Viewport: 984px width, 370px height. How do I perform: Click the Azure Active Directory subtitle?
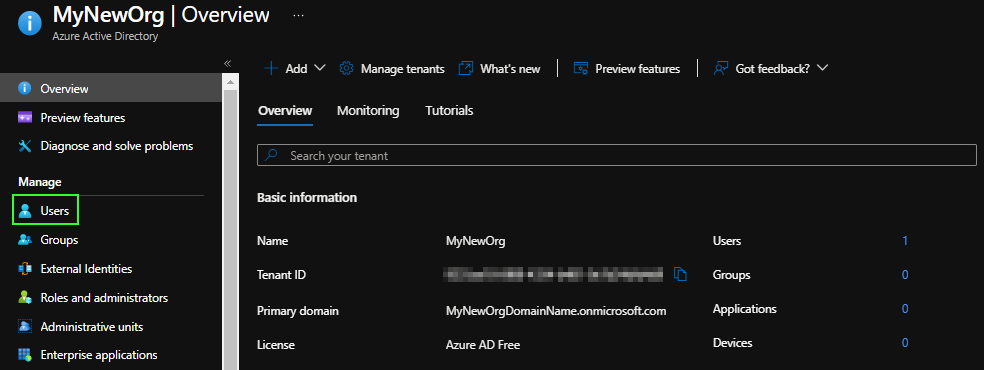point(105,36)
